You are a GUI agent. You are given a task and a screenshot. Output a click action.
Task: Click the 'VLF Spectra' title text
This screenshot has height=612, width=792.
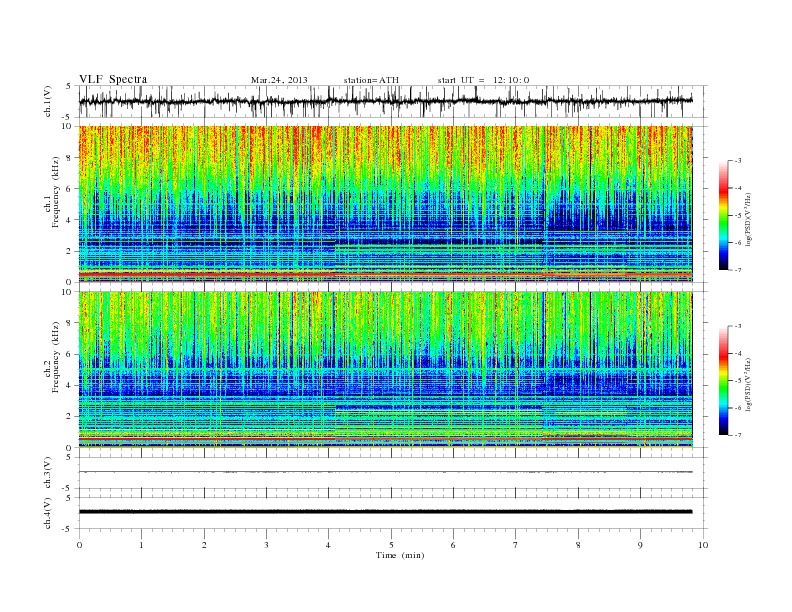click(113, 79)
